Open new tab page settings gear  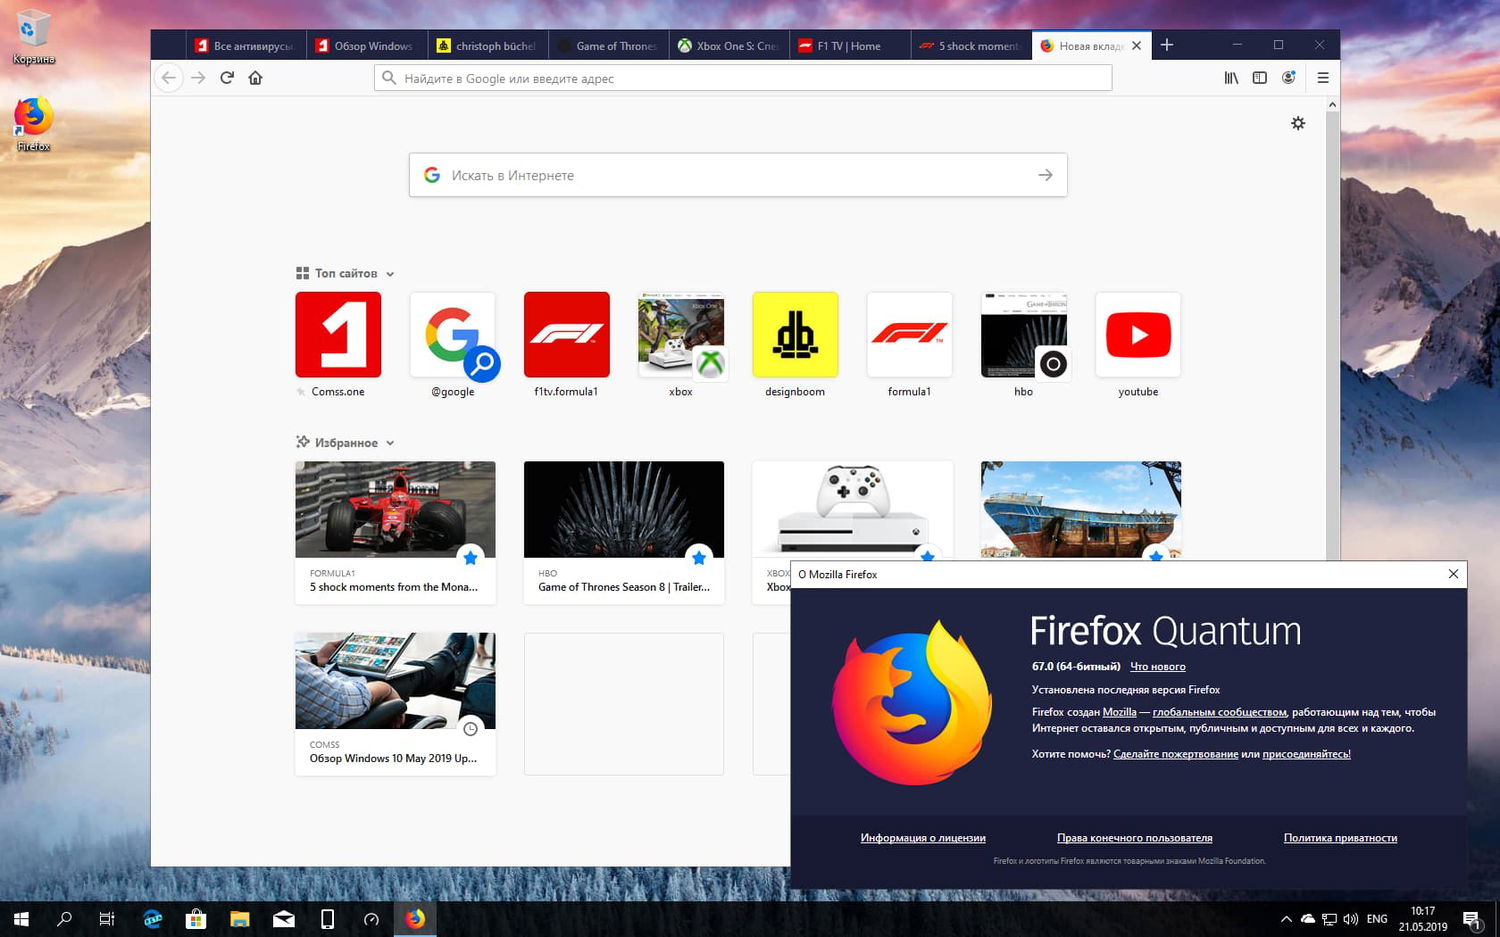(x=1297, y=123)
